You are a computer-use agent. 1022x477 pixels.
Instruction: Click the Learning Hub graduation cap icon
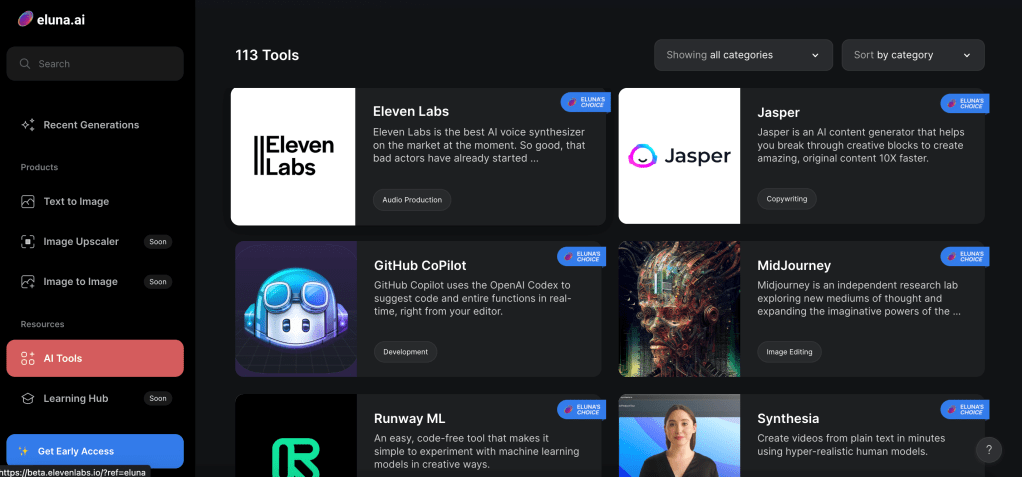tap(27, 398)
